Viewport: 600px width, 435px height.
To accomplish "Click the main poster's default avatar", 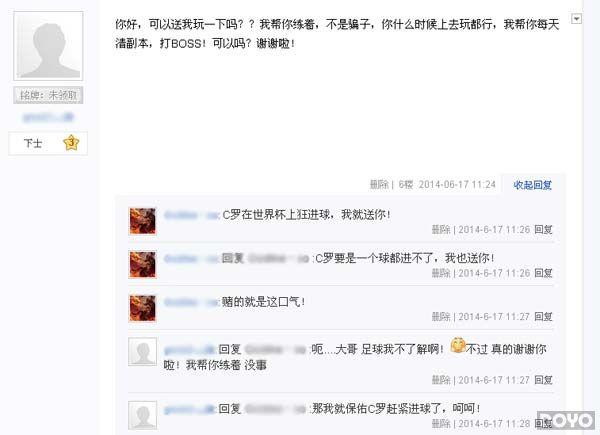I will click(x=48, y=46).
